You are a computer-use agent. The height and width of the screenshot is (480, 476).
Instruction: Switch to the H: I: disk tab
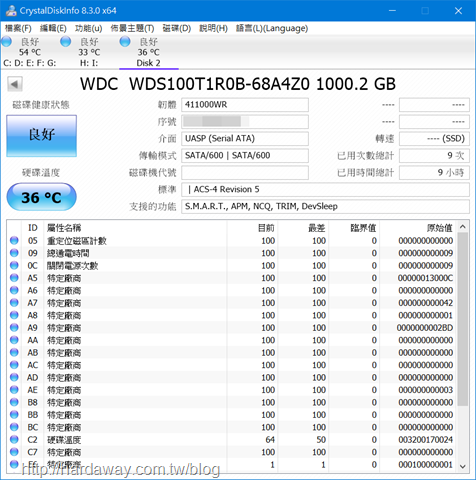pos(89,52)
